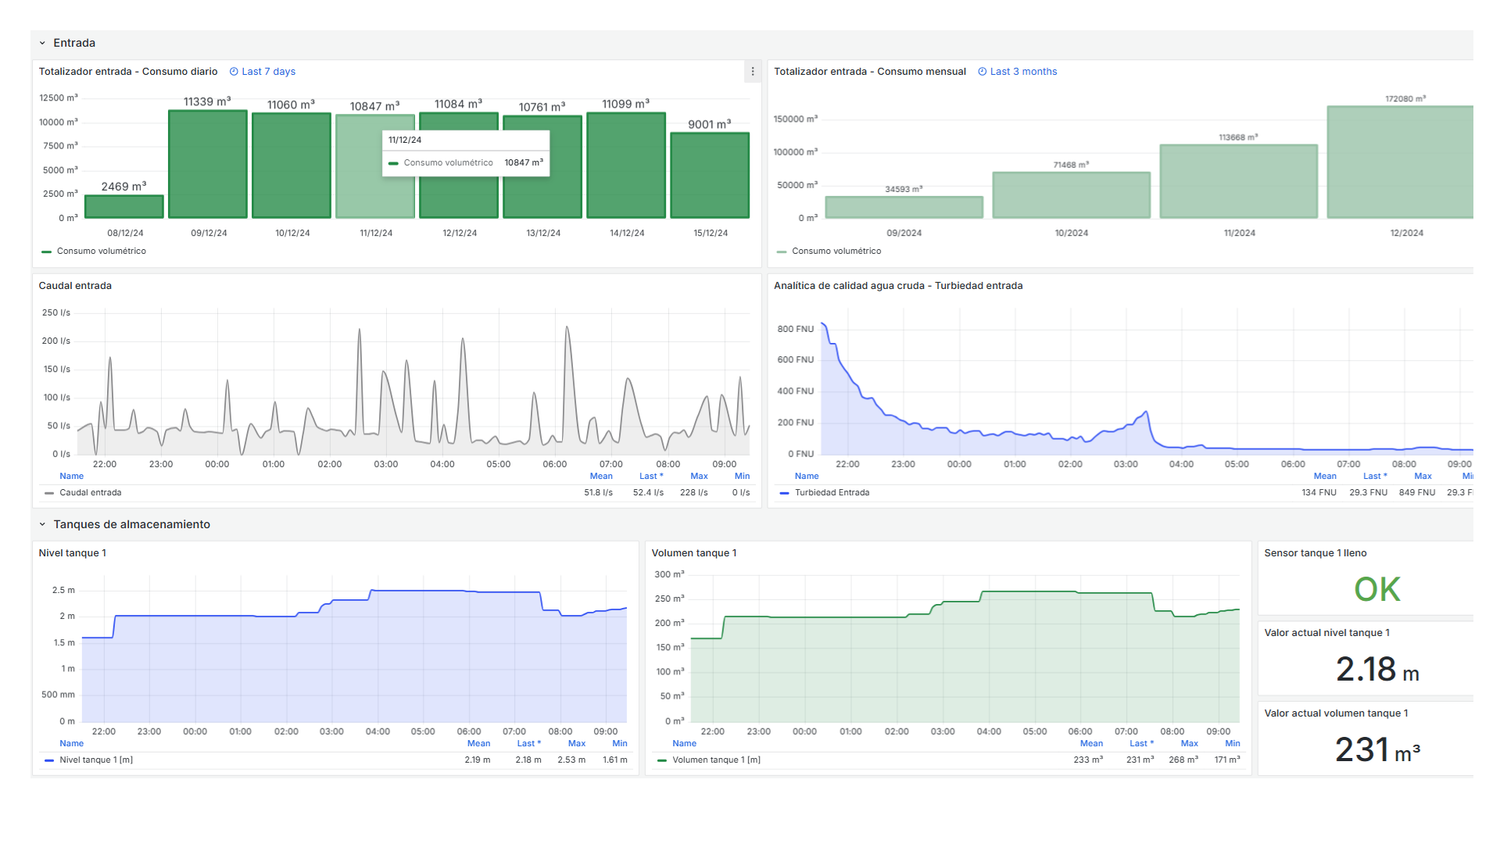Sort Nivel tanque 1 legend by Mean
This screenshot has width=1500, height=843.
tap(479, 743)
